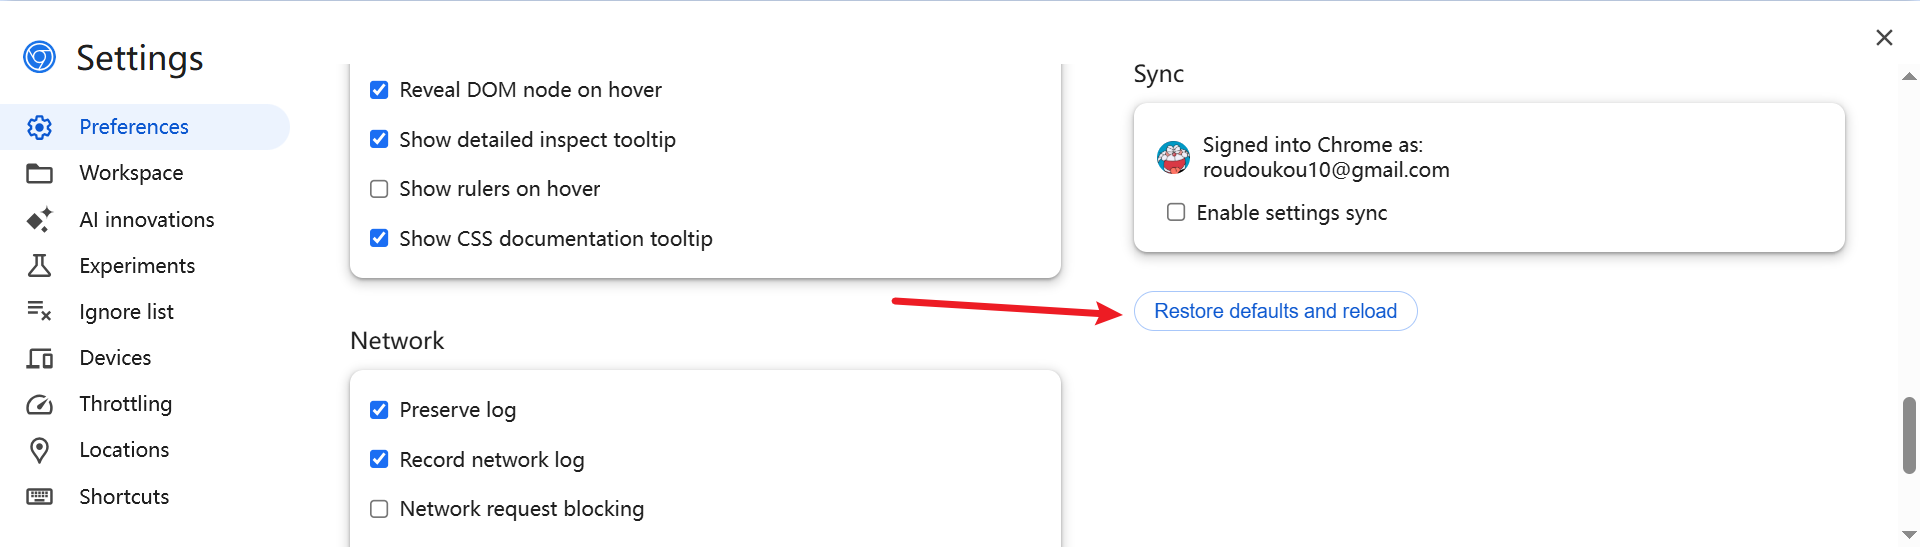The height and width of the screenshot is (547, 1920).
Task: Click Restore defaults and reload button
Action: tap(1275, 311)
